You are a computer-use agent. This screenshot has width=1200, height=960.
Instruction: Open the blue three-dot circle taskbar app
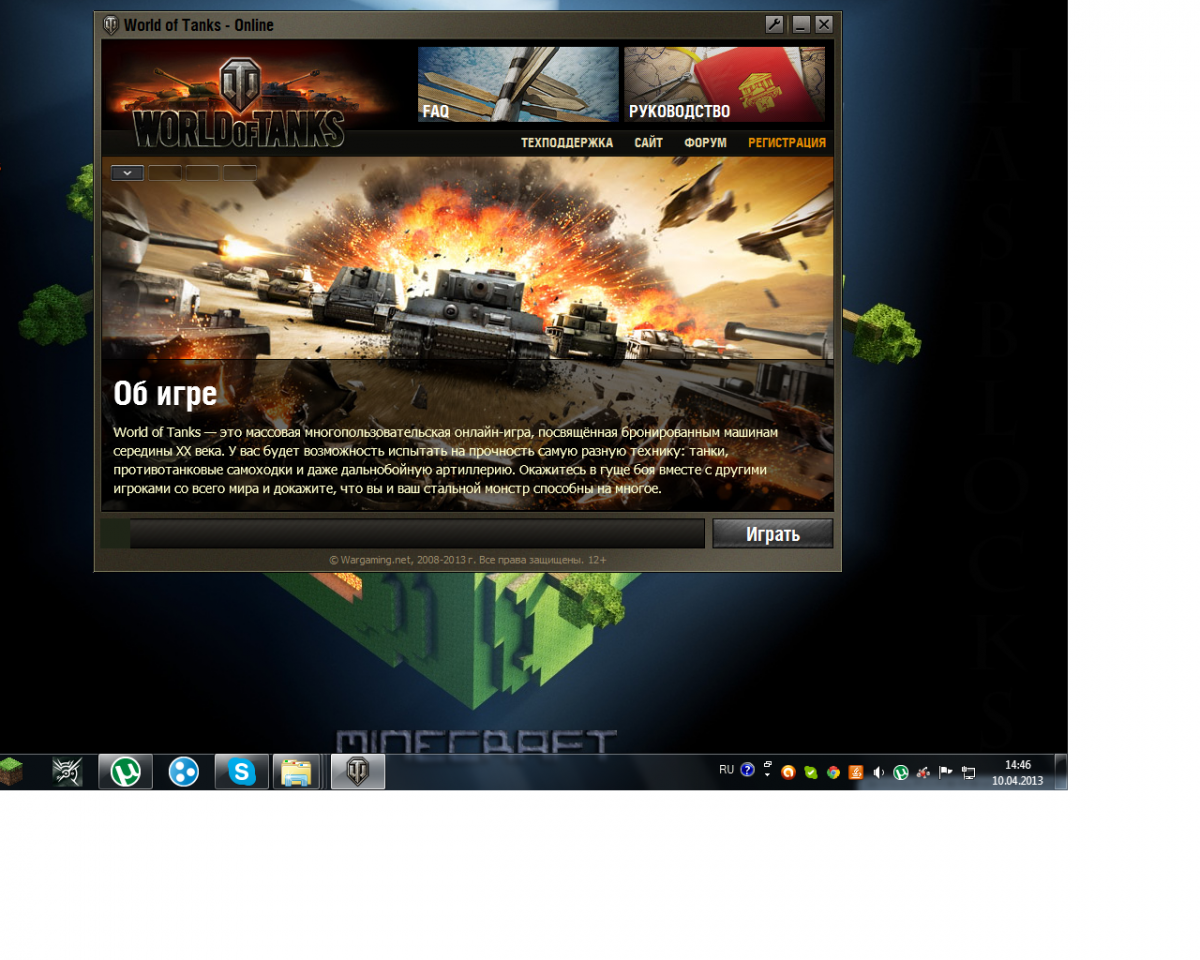point(183,772)
